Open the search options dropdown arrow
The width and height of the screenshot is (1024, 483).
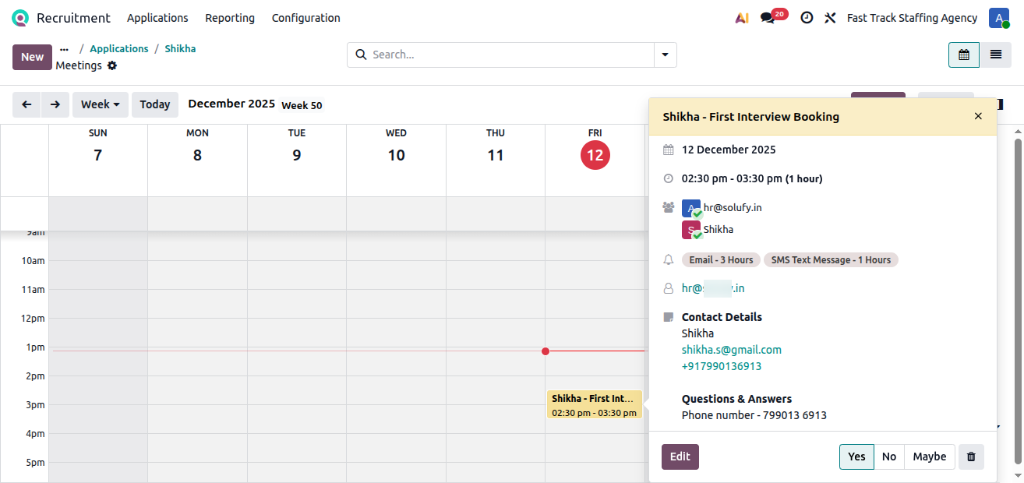tap(665, 55)
